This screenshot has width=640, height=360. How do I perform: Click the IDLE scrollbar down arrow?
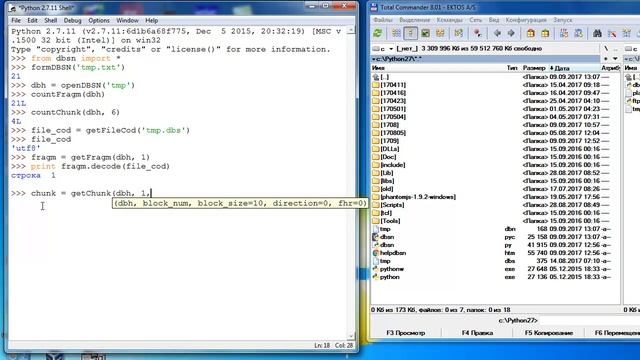[351, 336]
